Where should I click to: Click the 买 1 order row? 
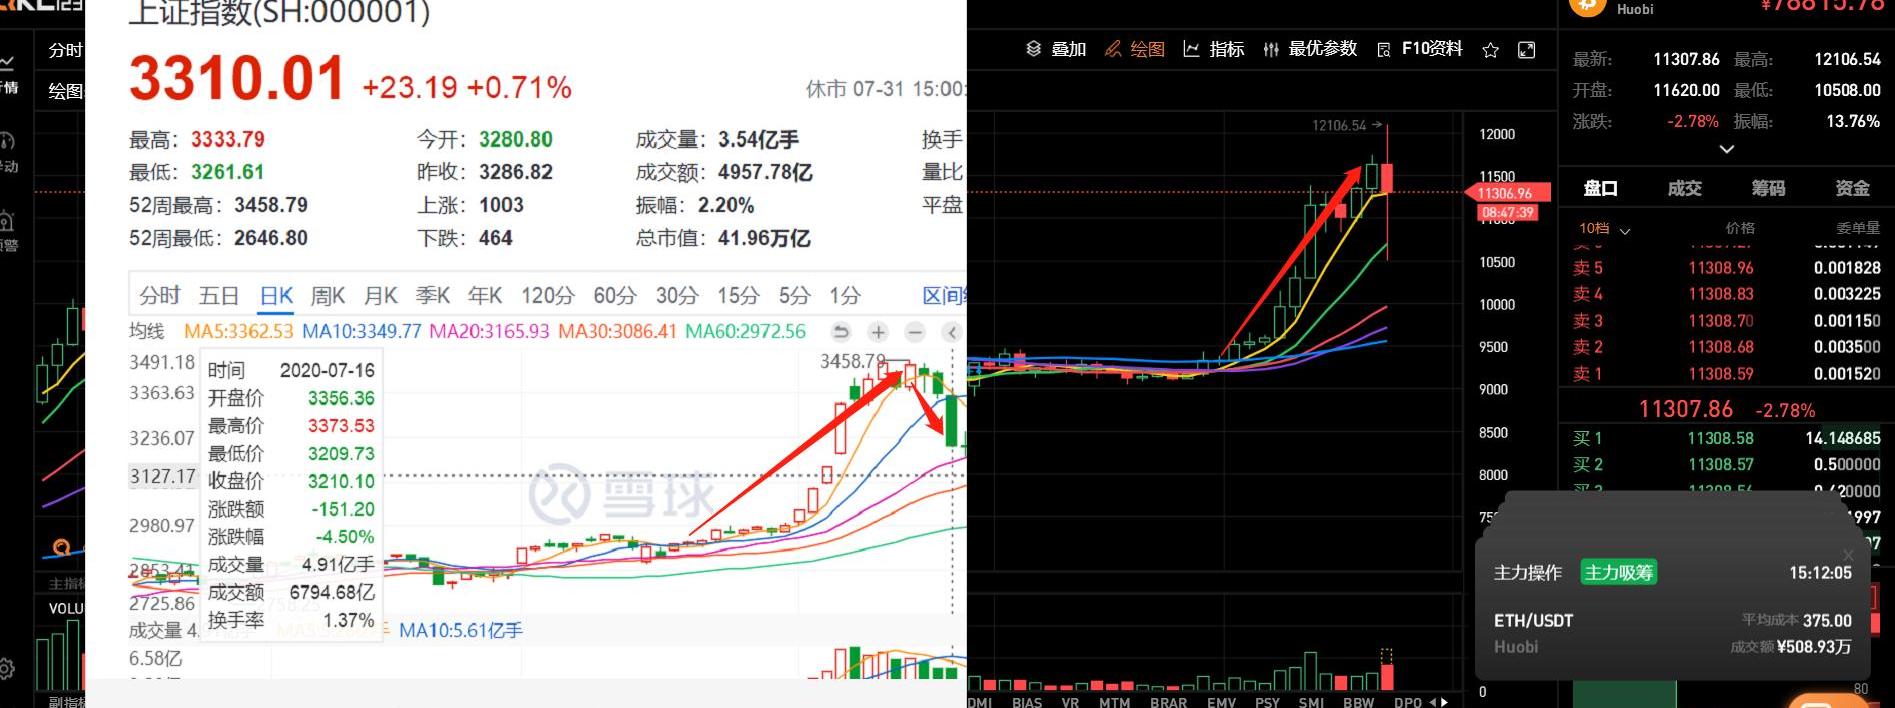click(1726, 438)
